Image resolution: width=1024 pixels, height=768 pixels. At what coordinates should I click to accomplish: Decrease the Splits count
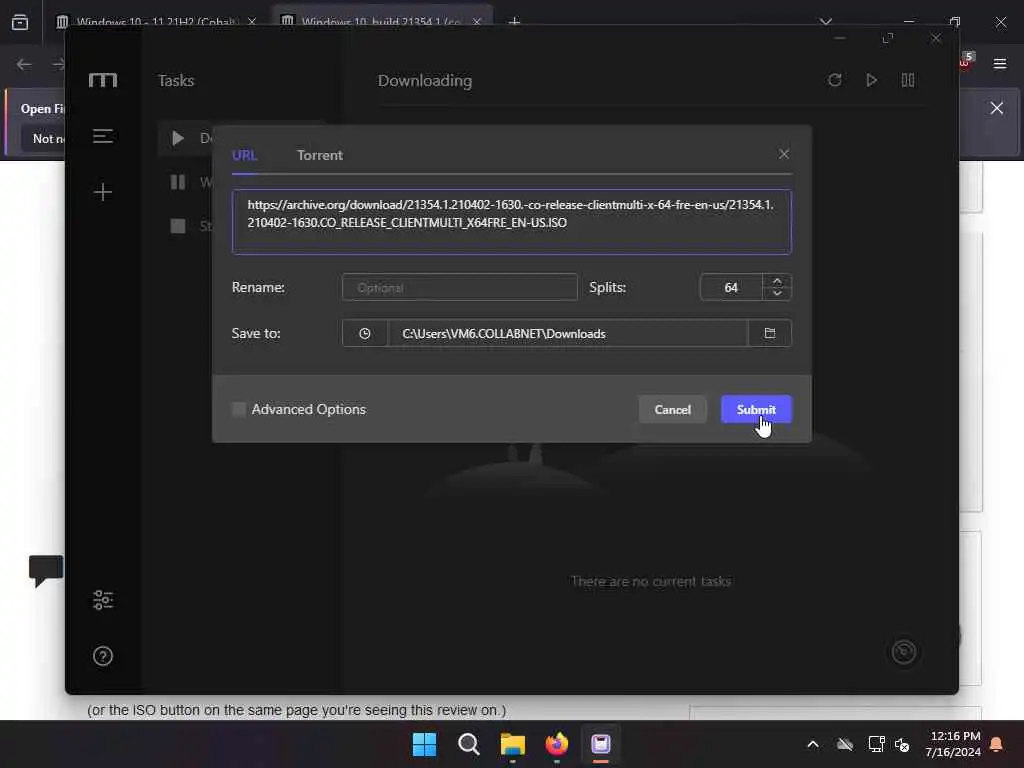click(777, 294)
